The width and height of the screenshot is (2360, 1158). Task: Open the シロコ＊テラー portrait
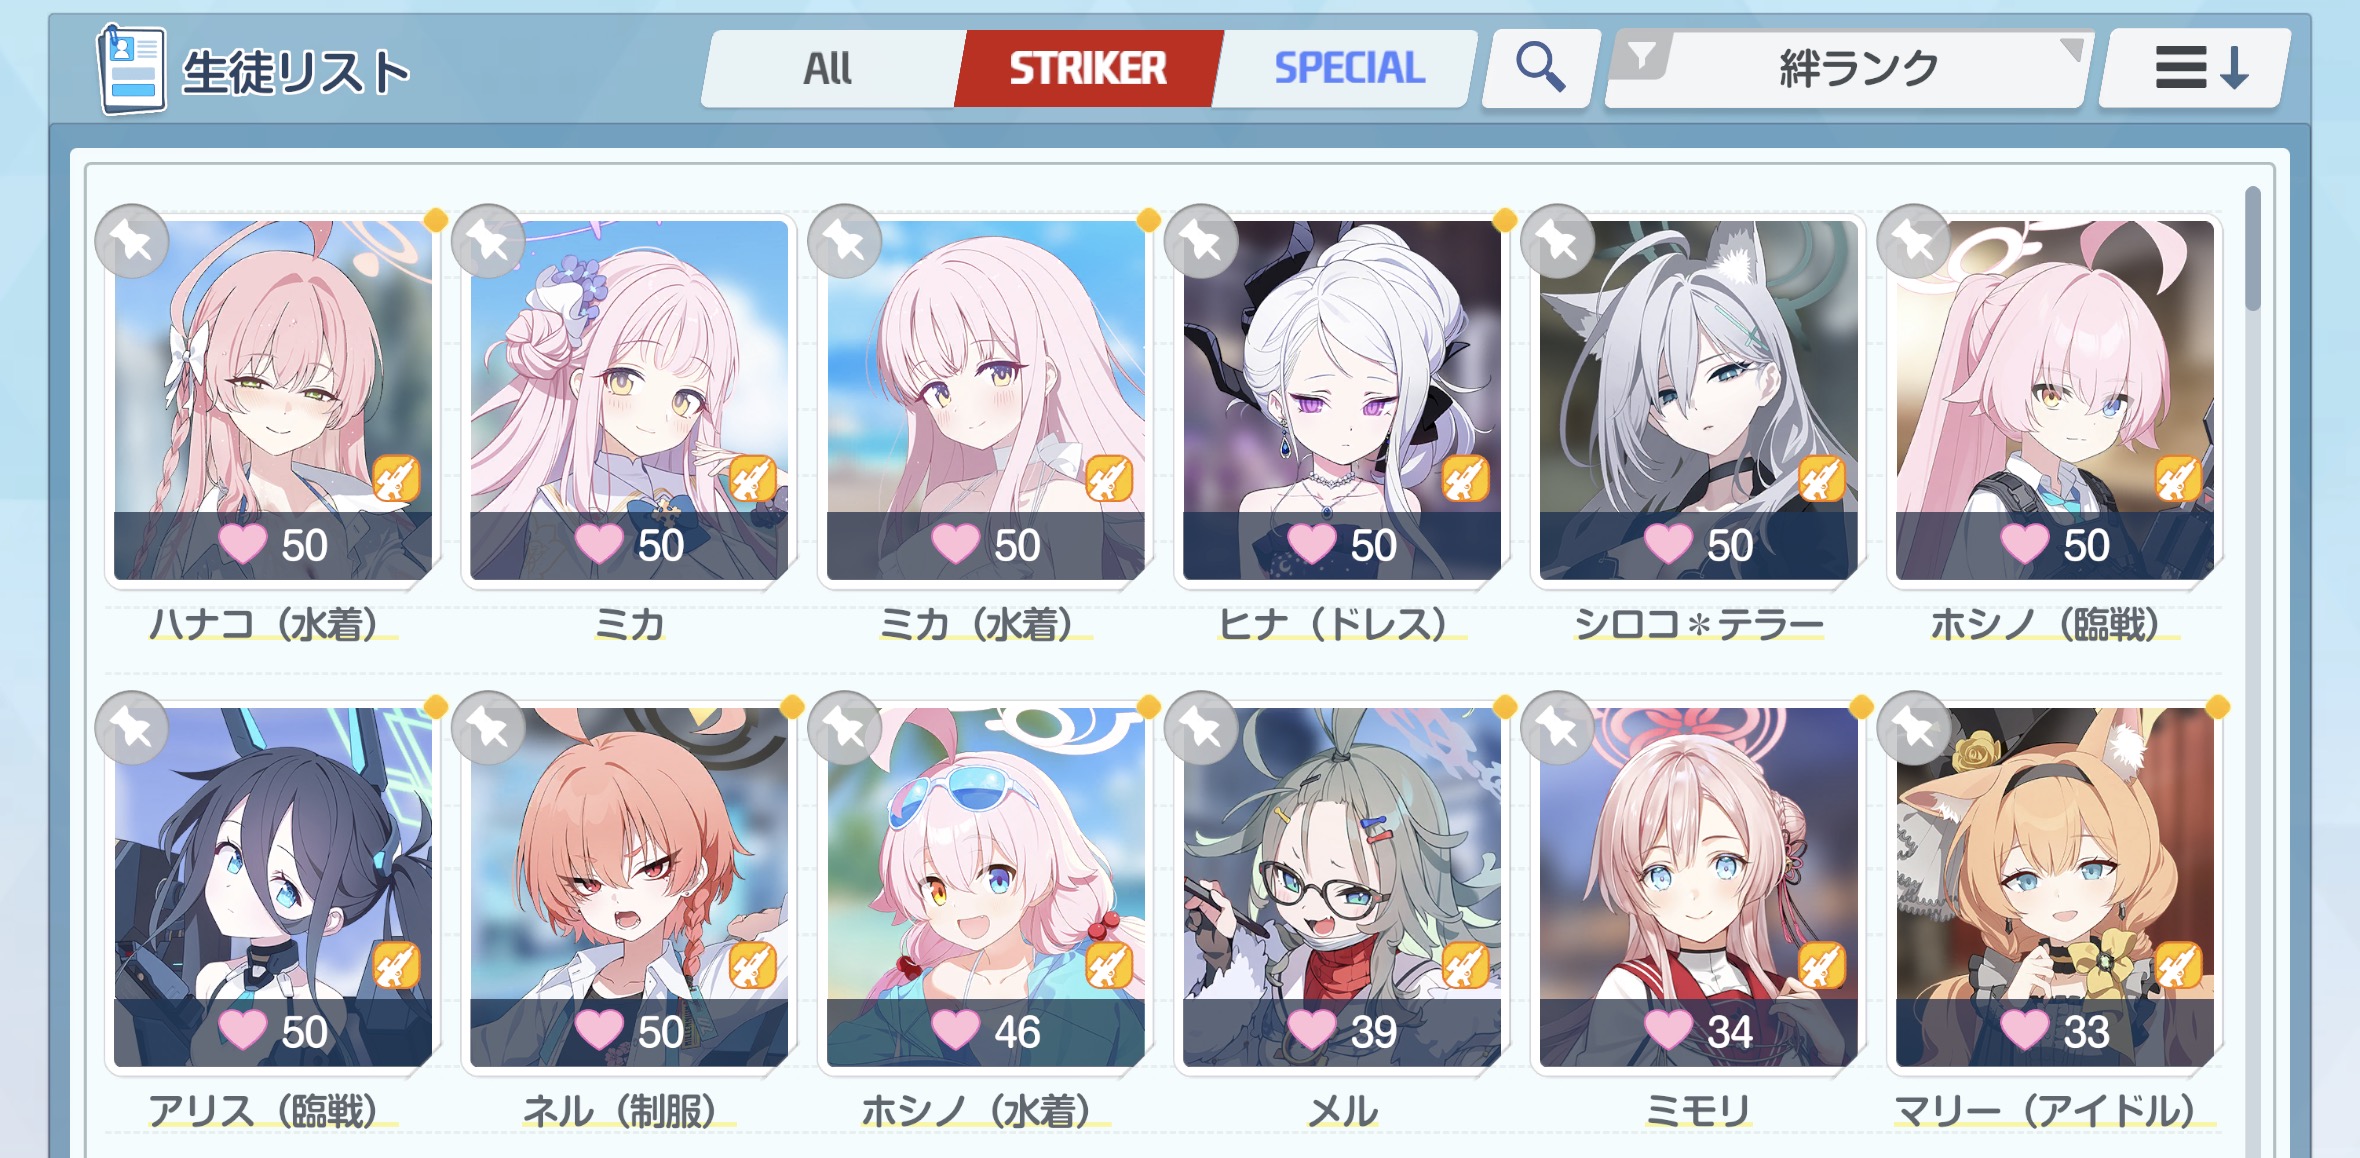pyautogui.click(x=1698, y=400)
